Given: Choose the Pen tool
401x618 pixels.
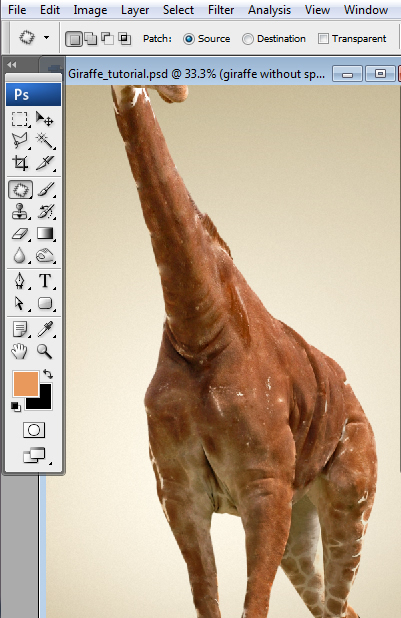Looking at the screenshot, I should [x=20, y=281].
